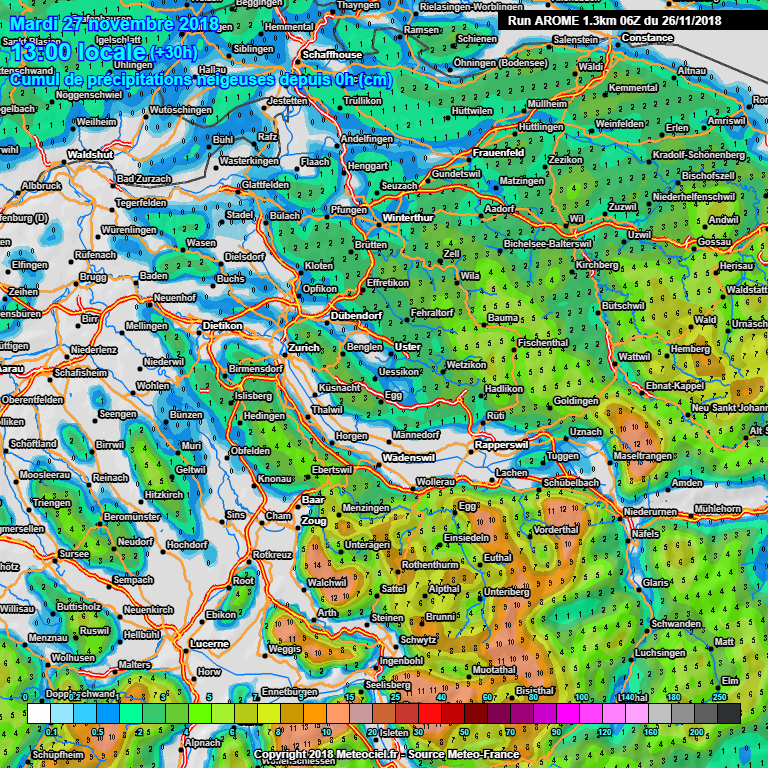Select the Frauenfeld label

tap(498, 153)
